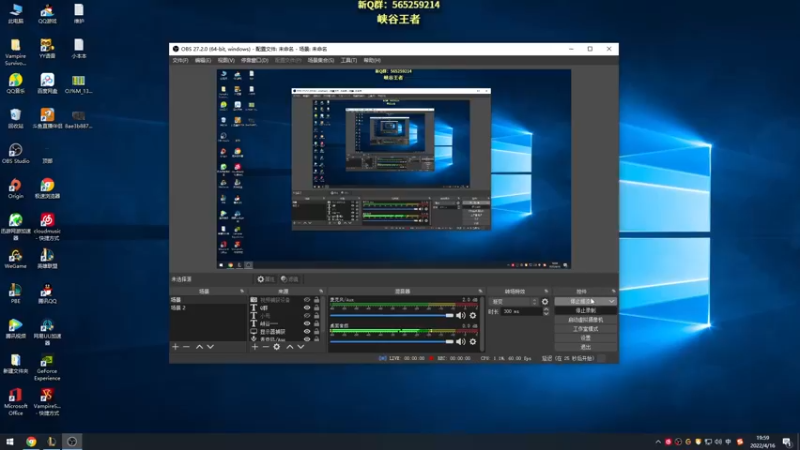Open Chrome from the Windows taskbar
Screen dimensions: 800x450
(31, 441)
